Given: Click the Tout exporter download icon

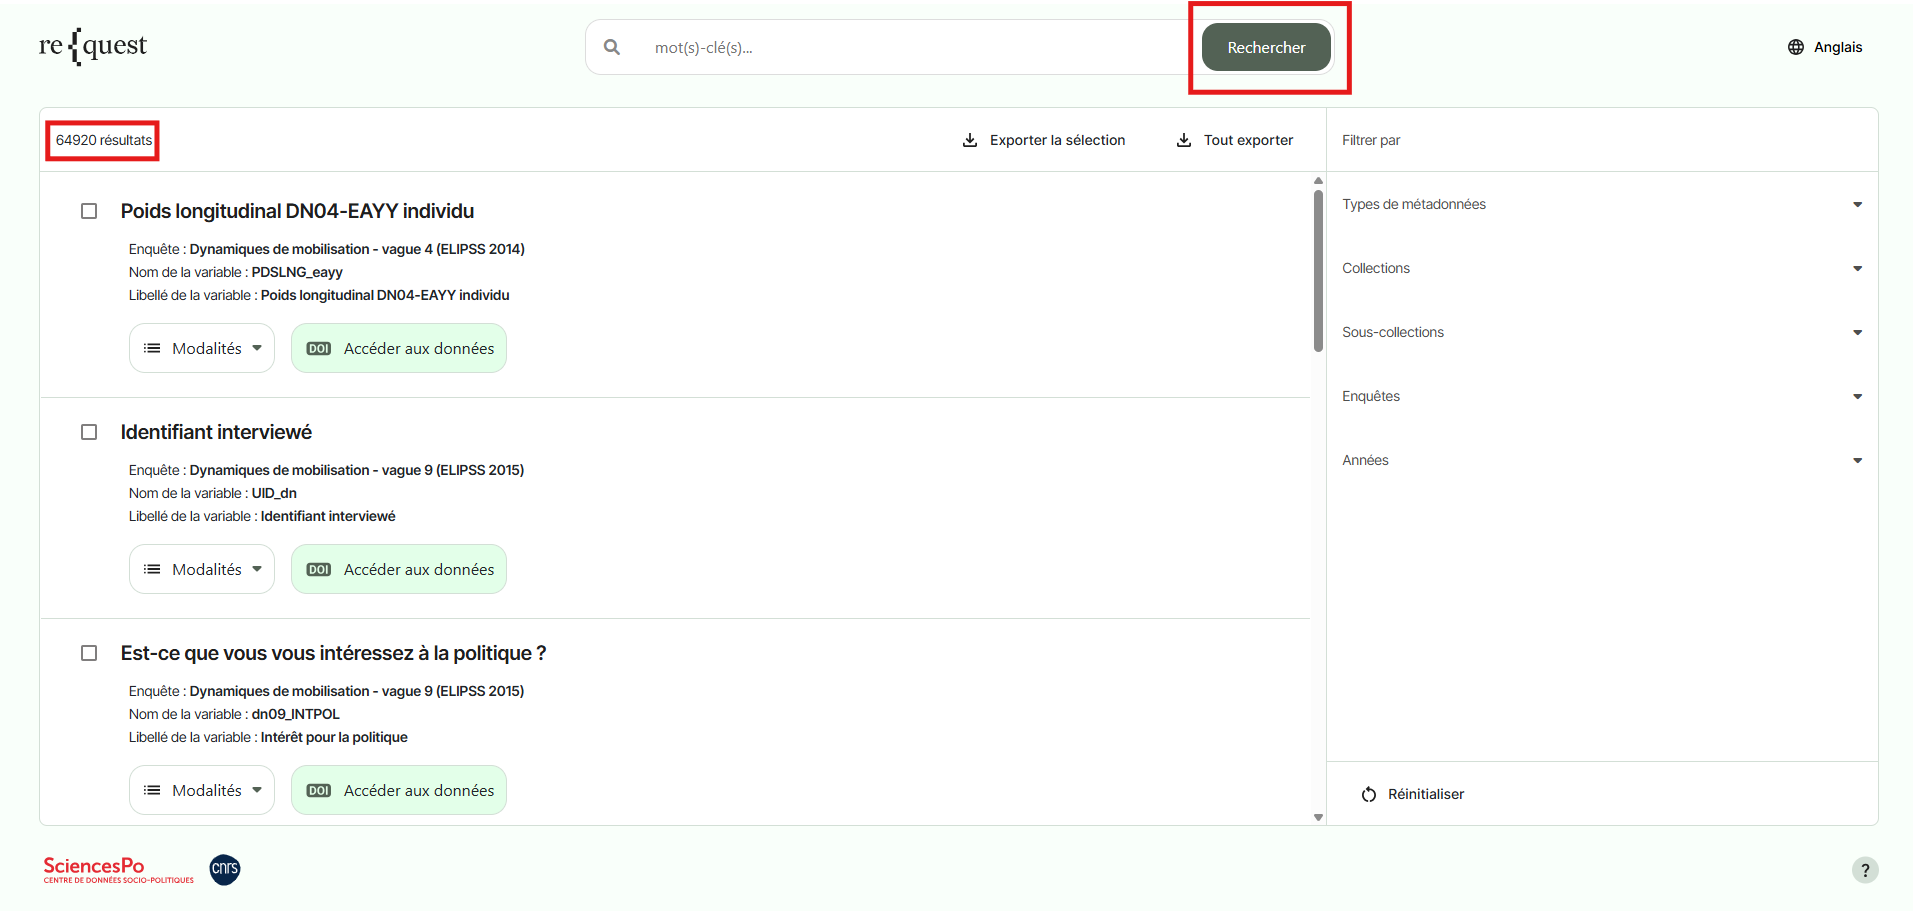Looking at the screenshot, I should 1184,140.
